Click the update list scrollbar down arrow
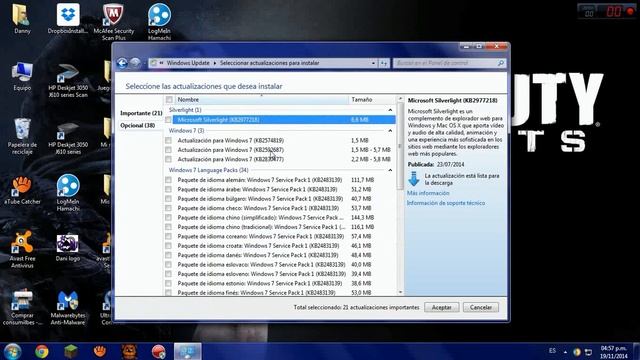 tap(400, 292)
